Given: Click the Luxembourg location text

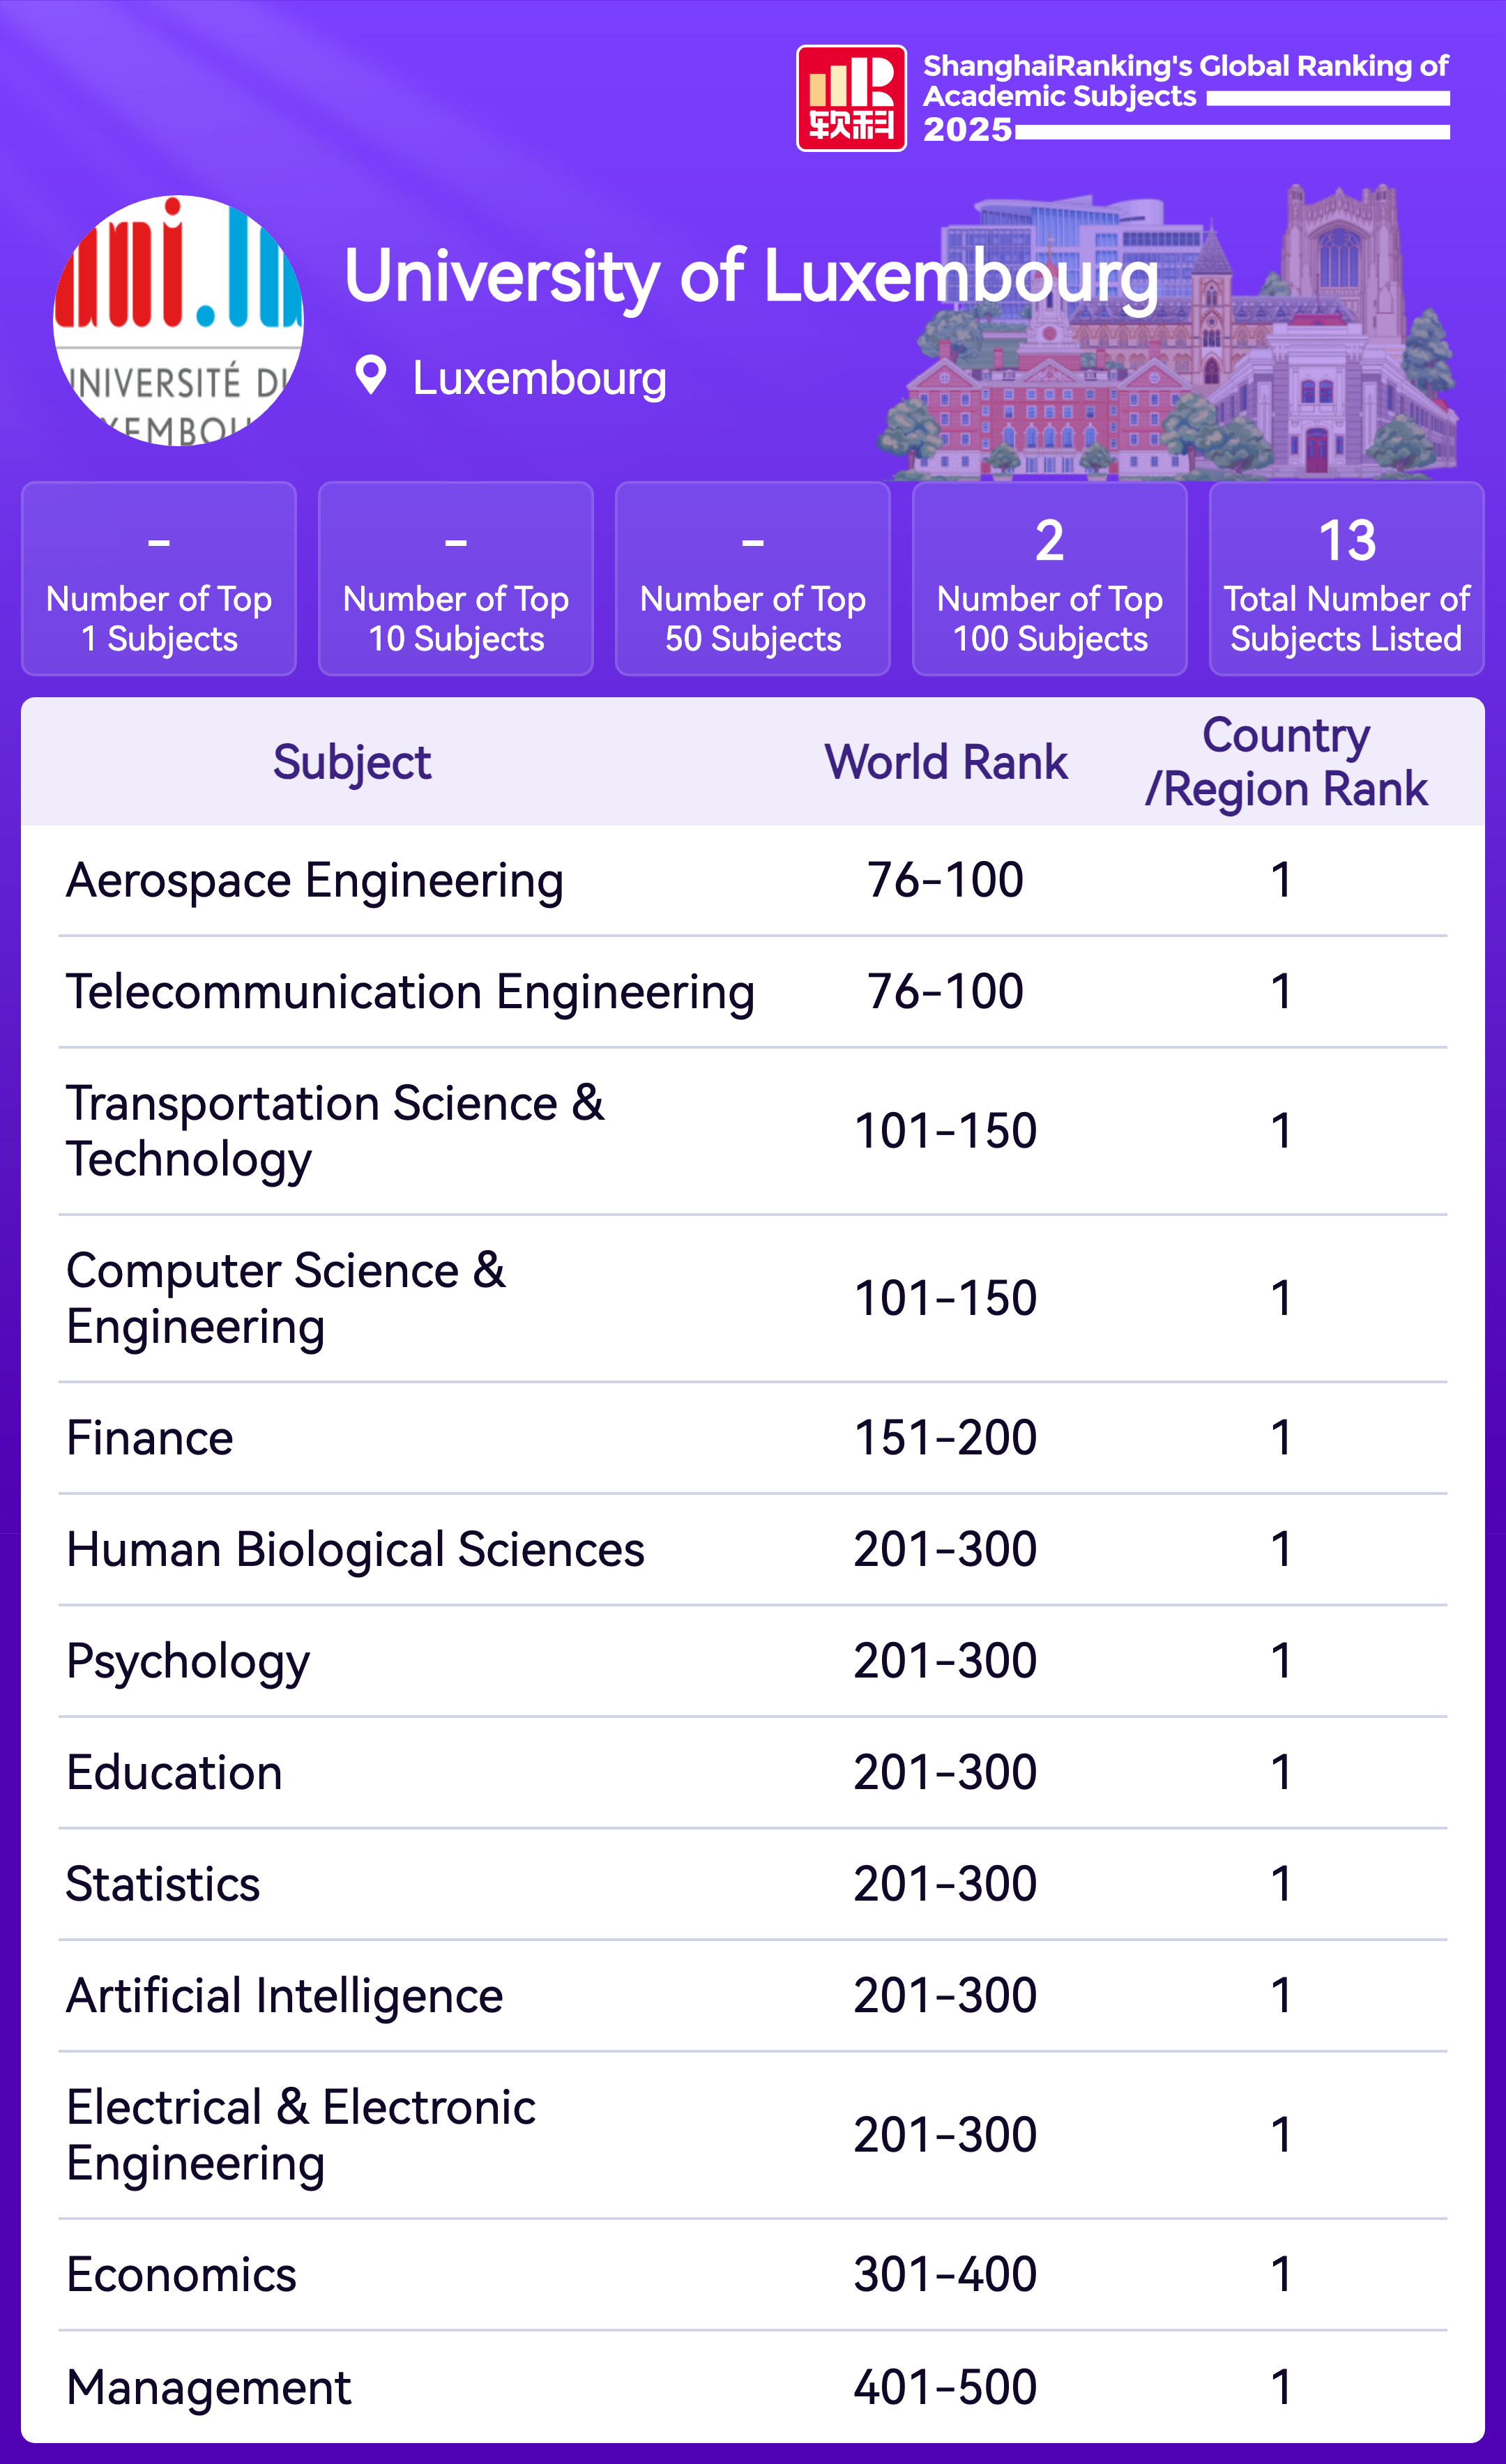Looking at the screenshot, I should click(539, 379).
